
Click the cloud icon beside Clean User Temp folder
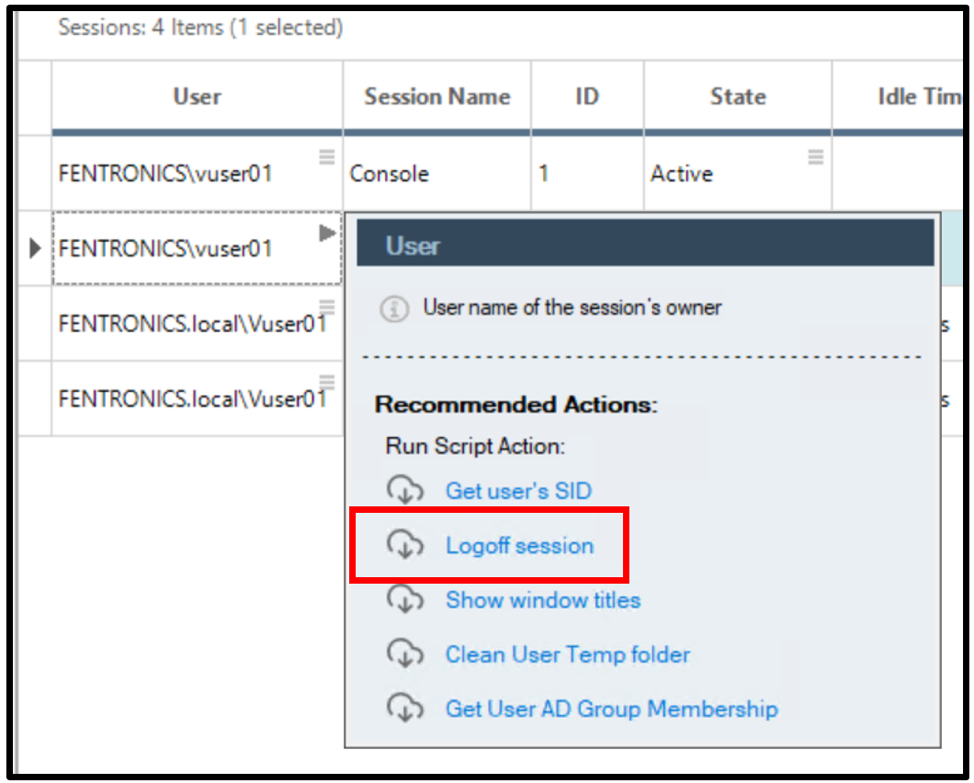[405, 654]
